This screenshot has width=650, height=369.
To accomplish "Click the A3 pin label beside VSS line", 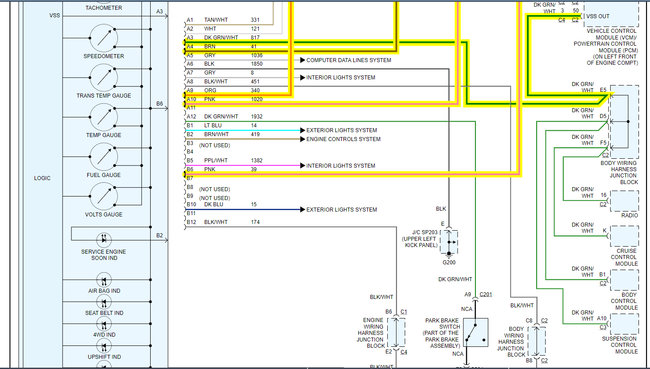I will click(160, 12).
